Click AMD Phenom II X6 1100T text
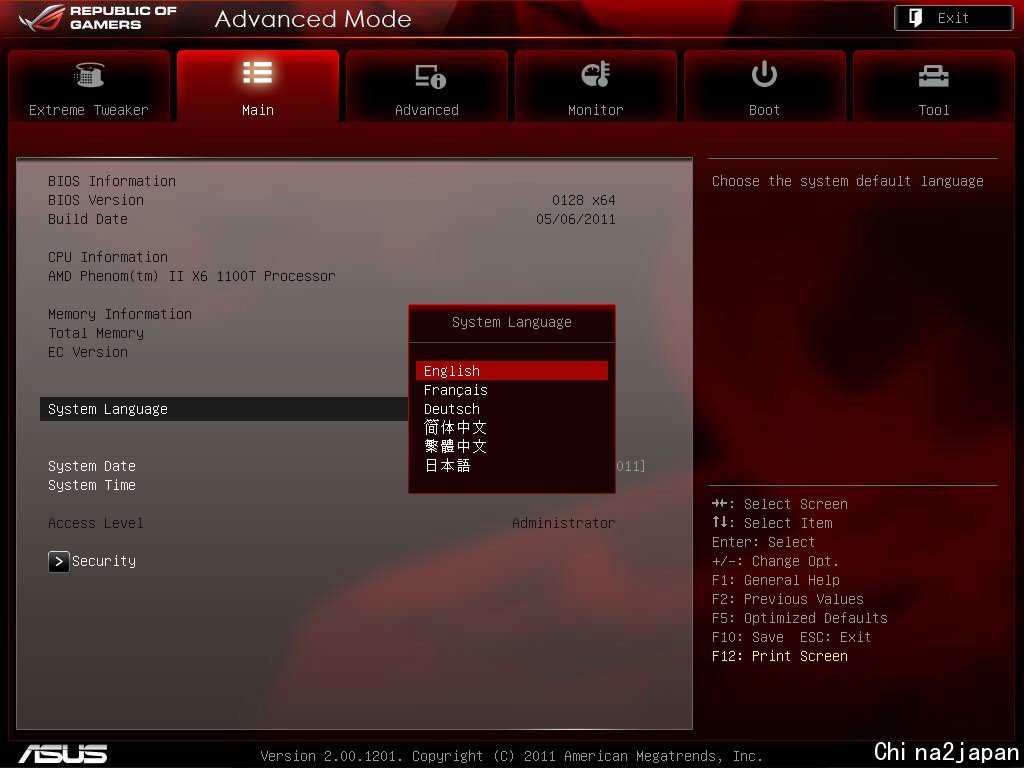The width and height of the screenshot is (1024, 768). (x=191, y=276)
